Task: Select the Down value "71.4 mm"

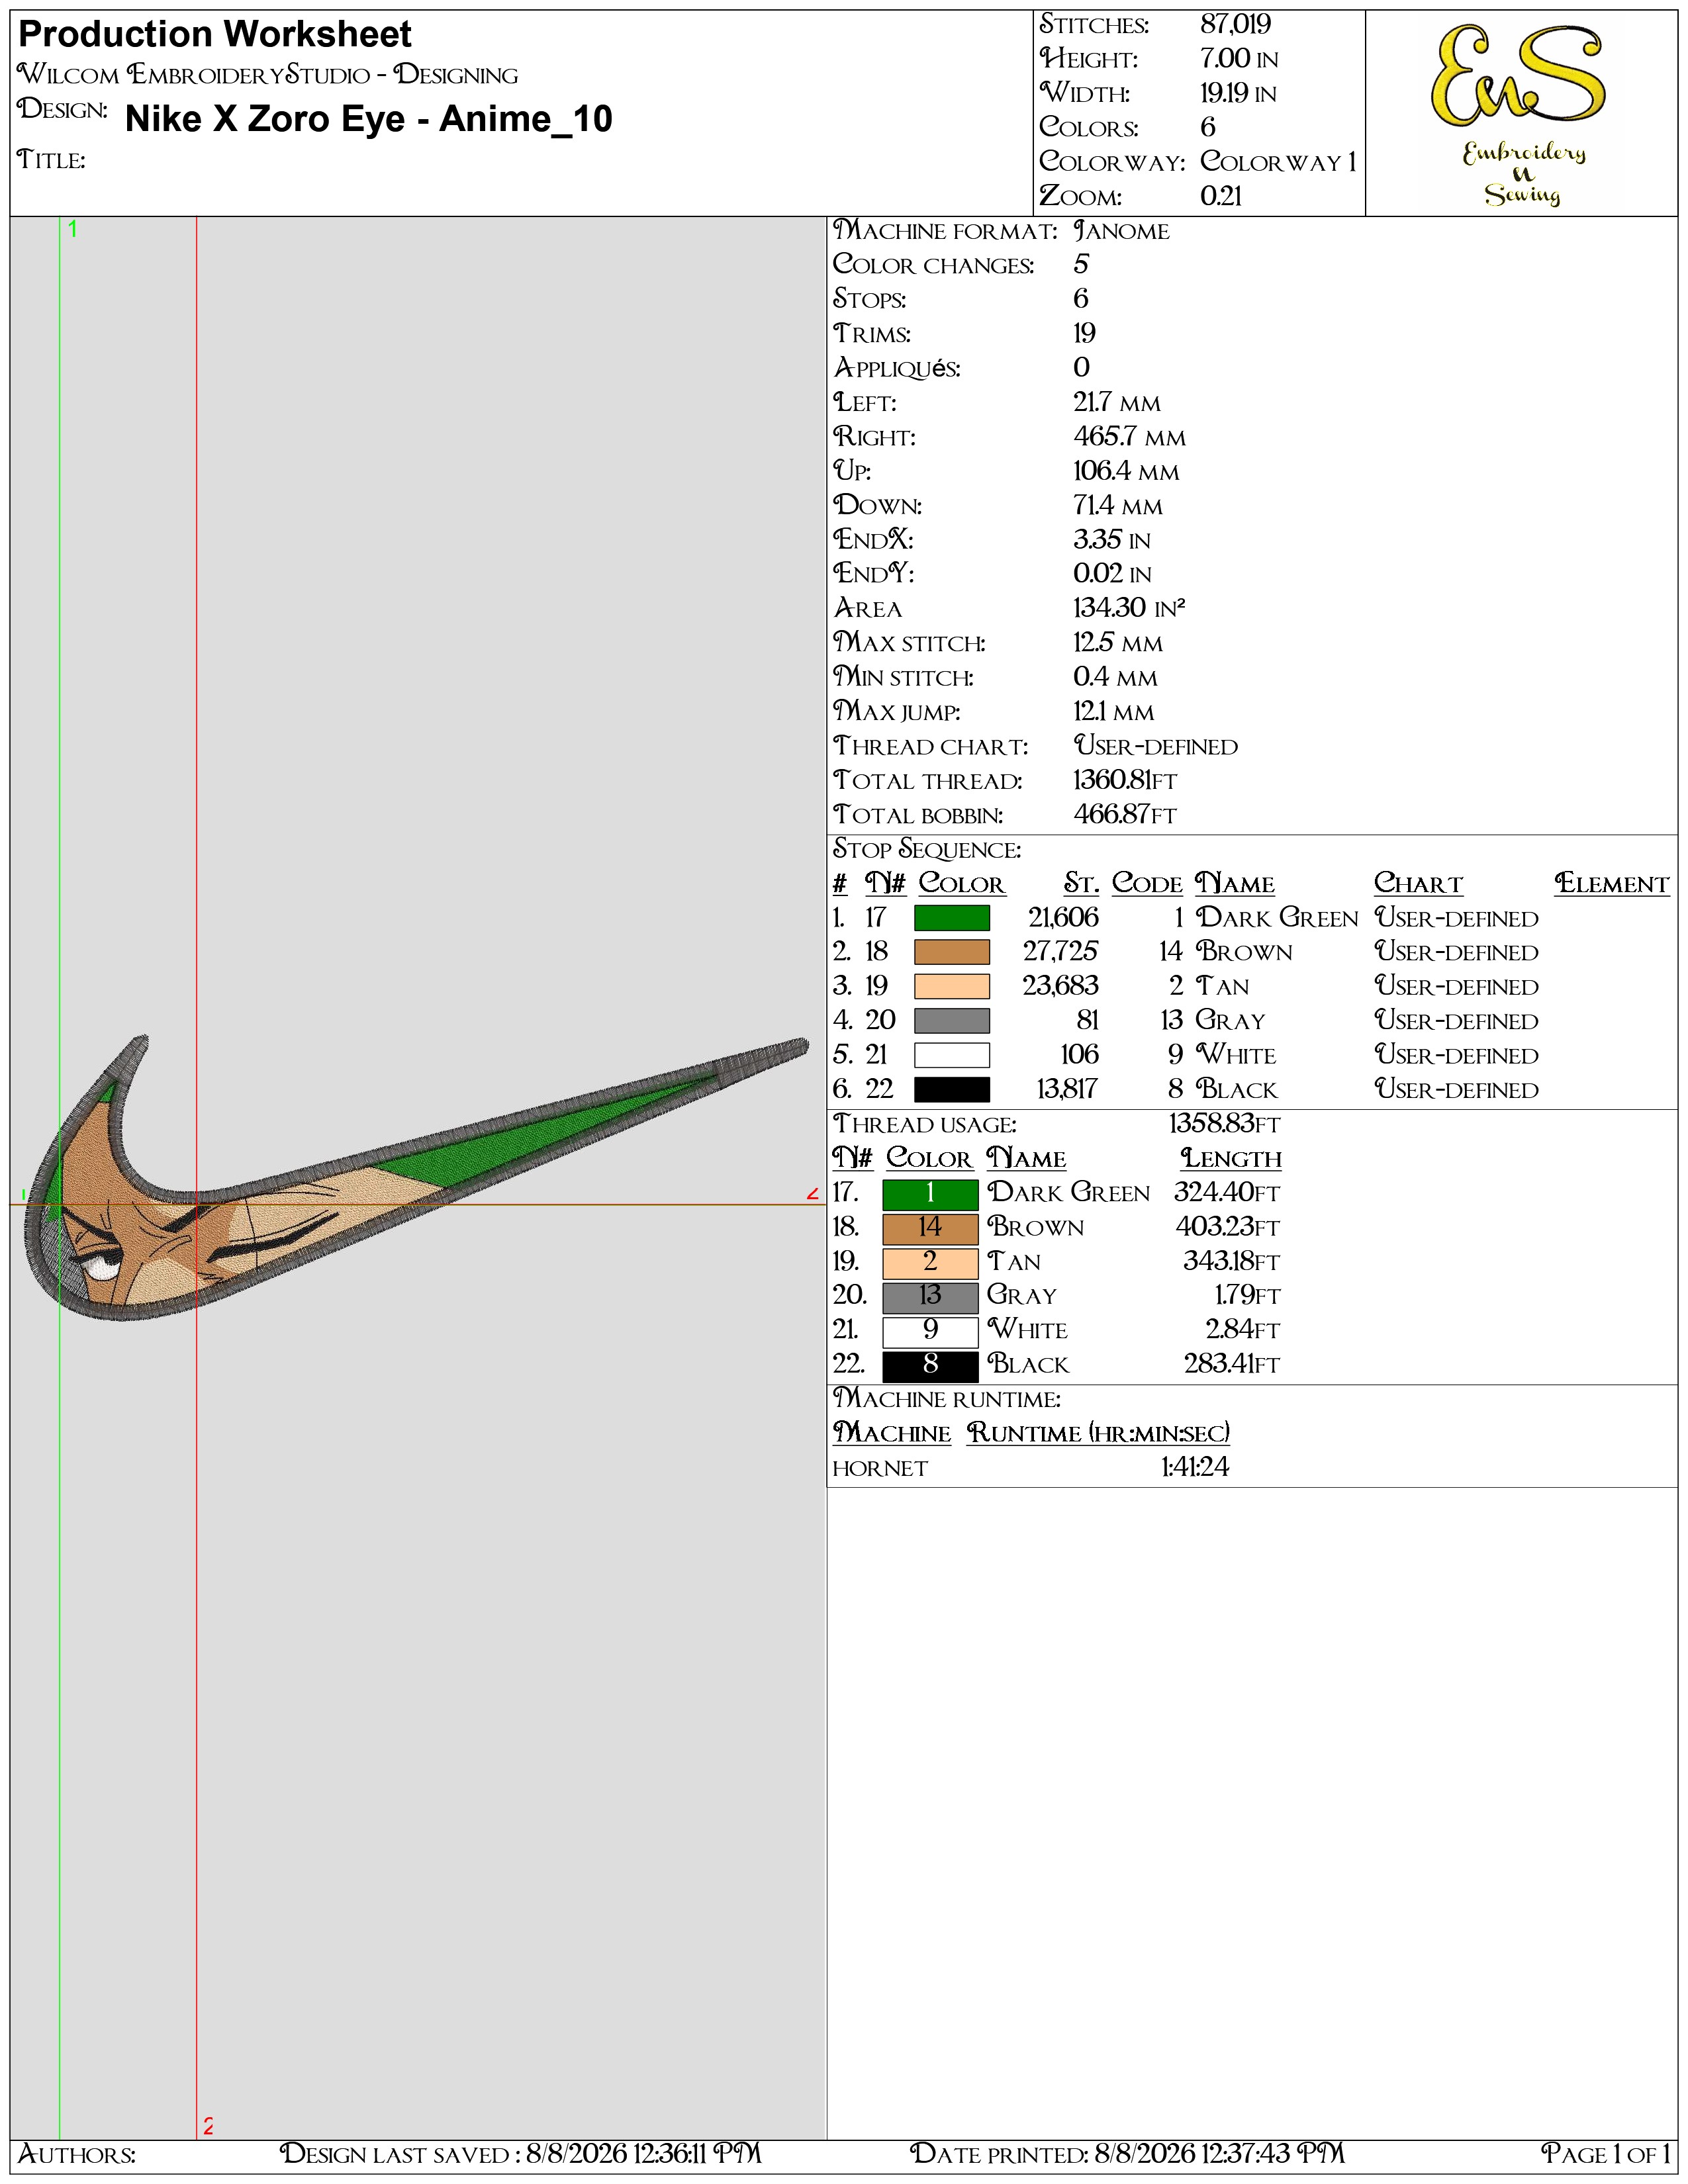Action: coord(1118,506)
